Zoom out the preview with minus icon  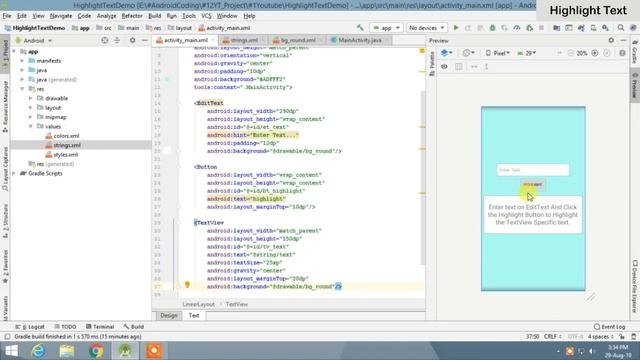571,53
